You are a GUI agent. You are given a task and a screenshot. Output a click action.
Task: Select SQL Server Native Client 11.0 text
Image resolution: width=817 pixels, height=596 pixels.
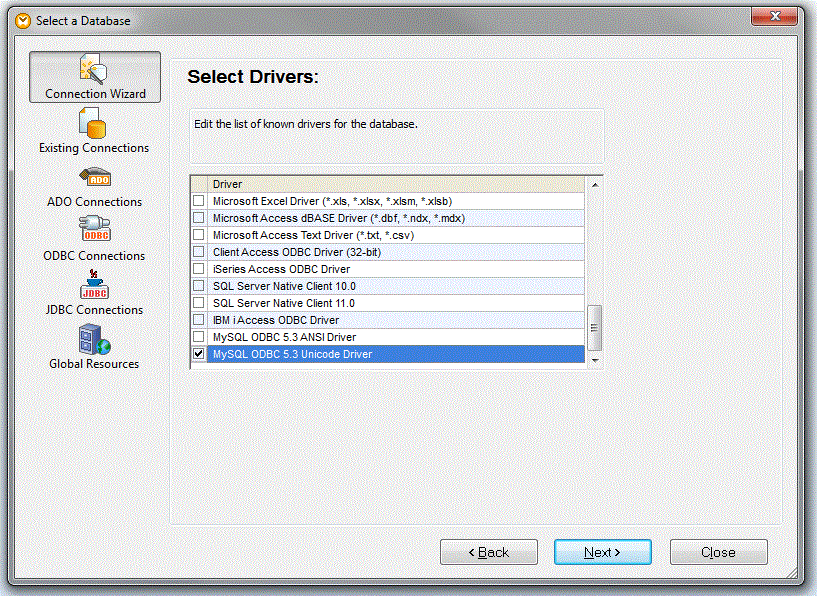[x=283, y=303]
